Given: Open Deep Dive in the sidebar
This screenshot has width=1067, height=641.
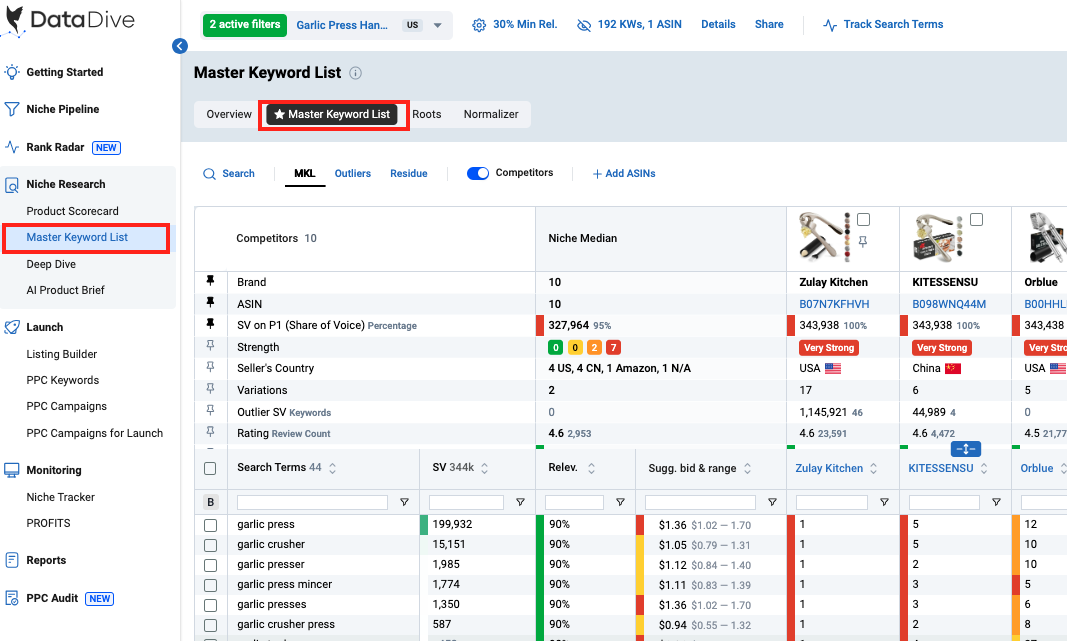Looking at the screenshot, I should [x=51, y=264].
